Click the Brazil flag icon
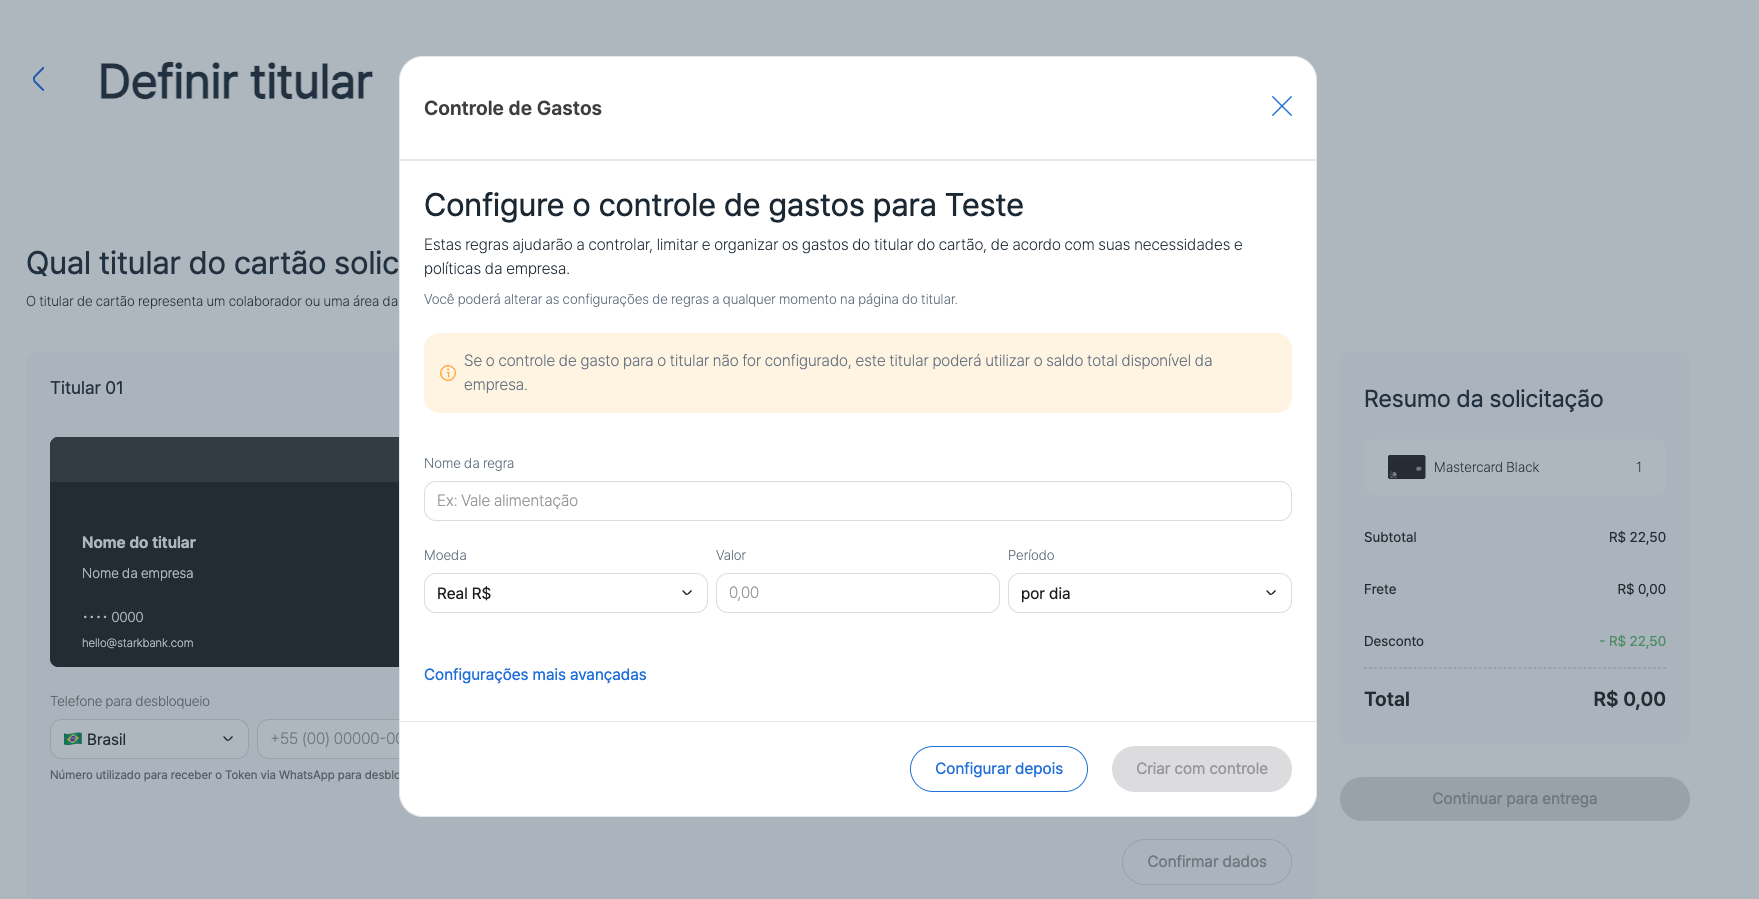This screenshot has width=1759, height=899. pos(73,739)
